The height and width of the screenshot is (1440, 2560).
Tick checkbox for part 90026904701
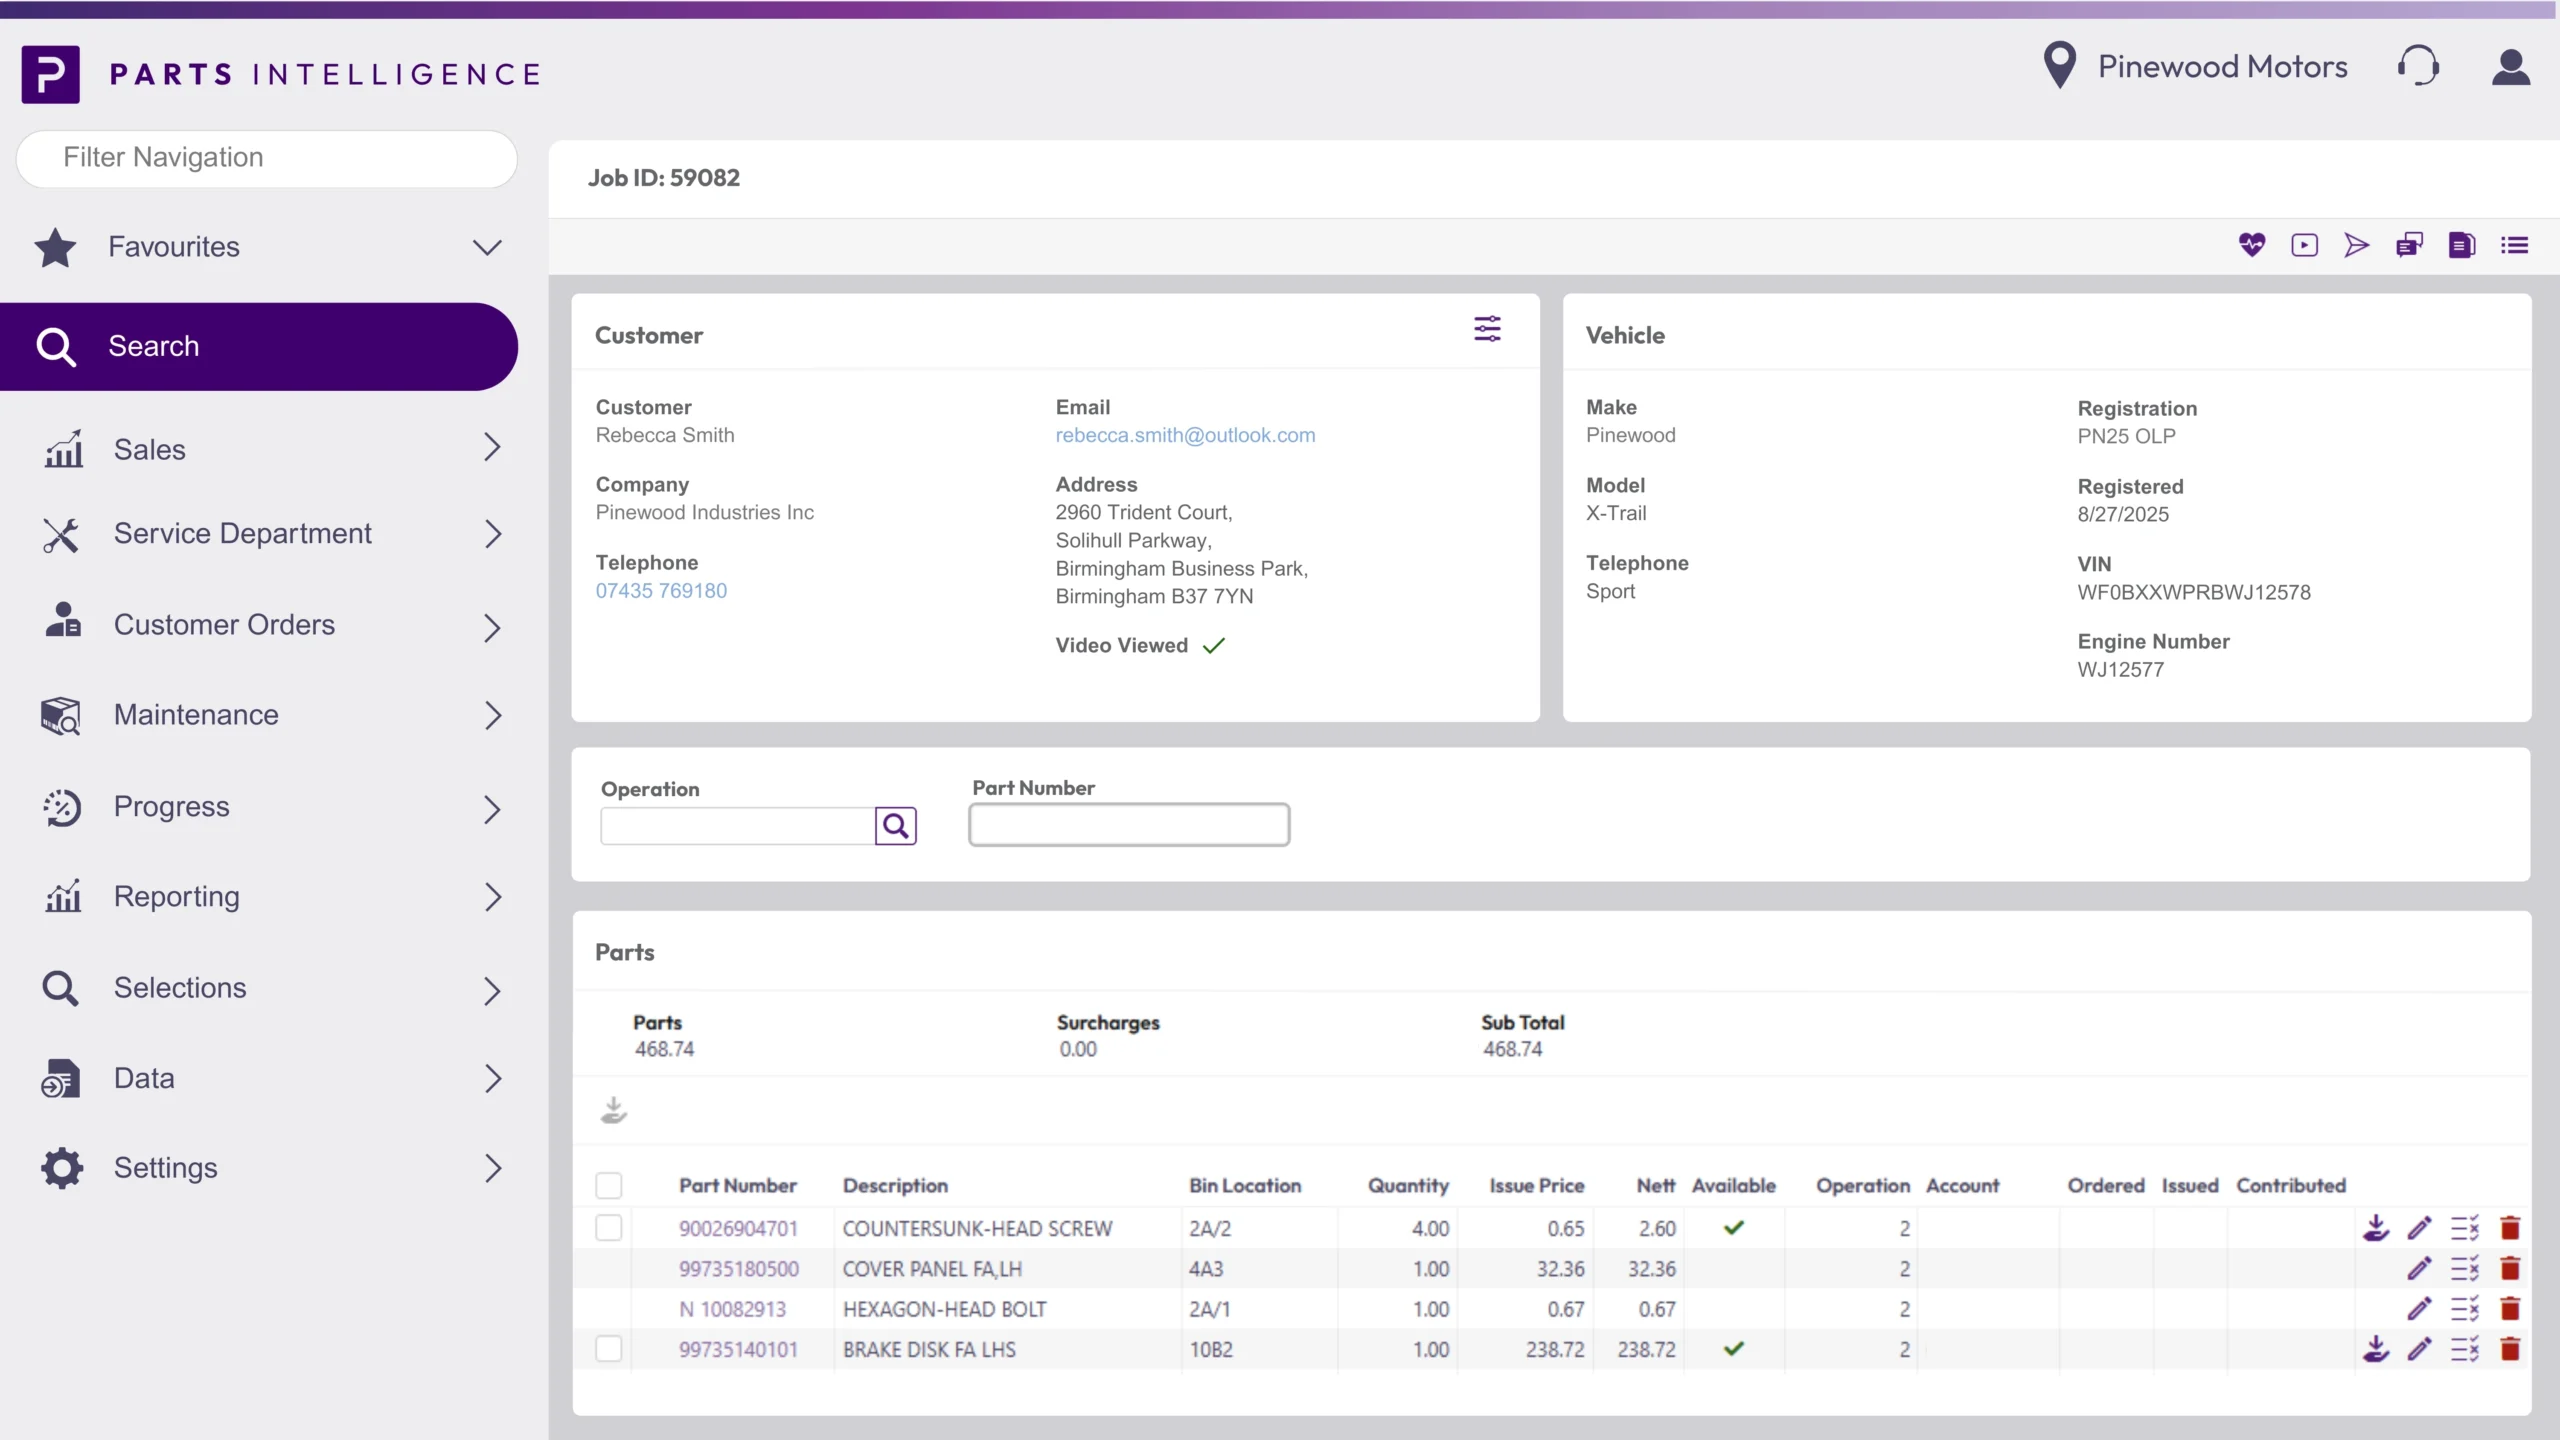[x=608, y=1228]
